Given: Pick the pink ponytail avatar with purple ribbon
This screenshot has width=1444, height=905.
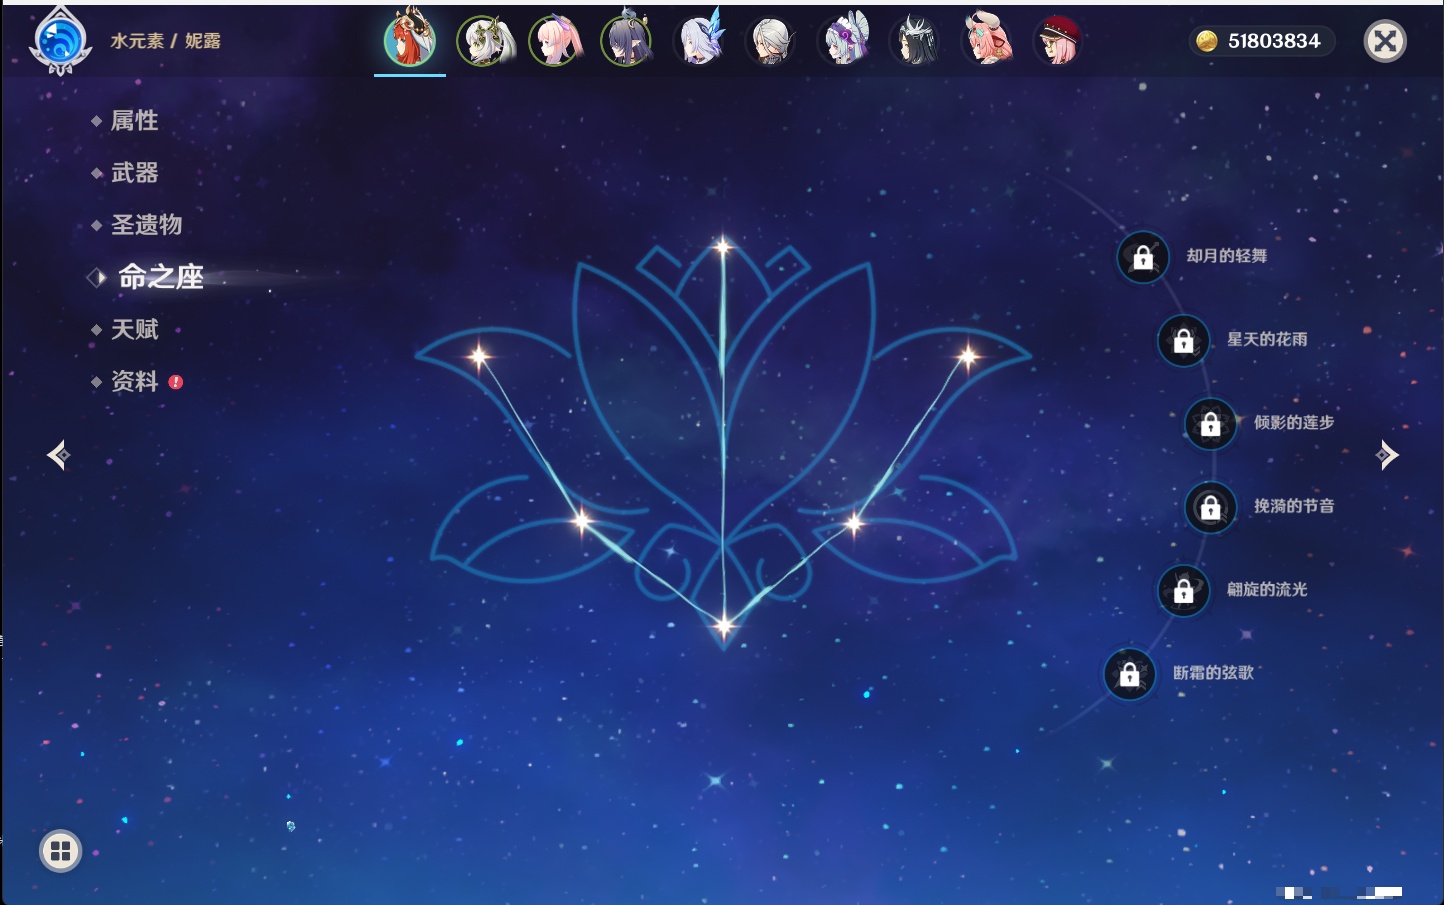Looking at the screenshot, I should (x=556, y=41).
